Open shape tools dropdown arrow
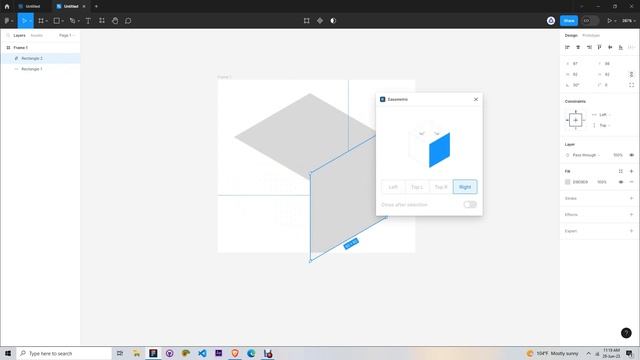This screenshot has height=360, width=640. (x=62, y=21)
